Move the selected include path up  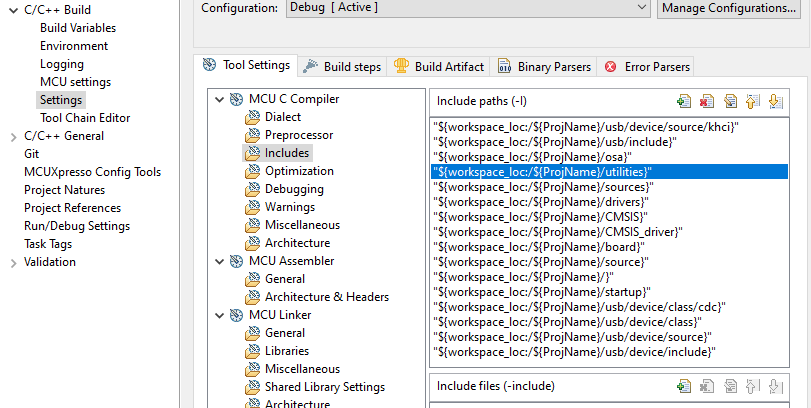click(753, 101)
